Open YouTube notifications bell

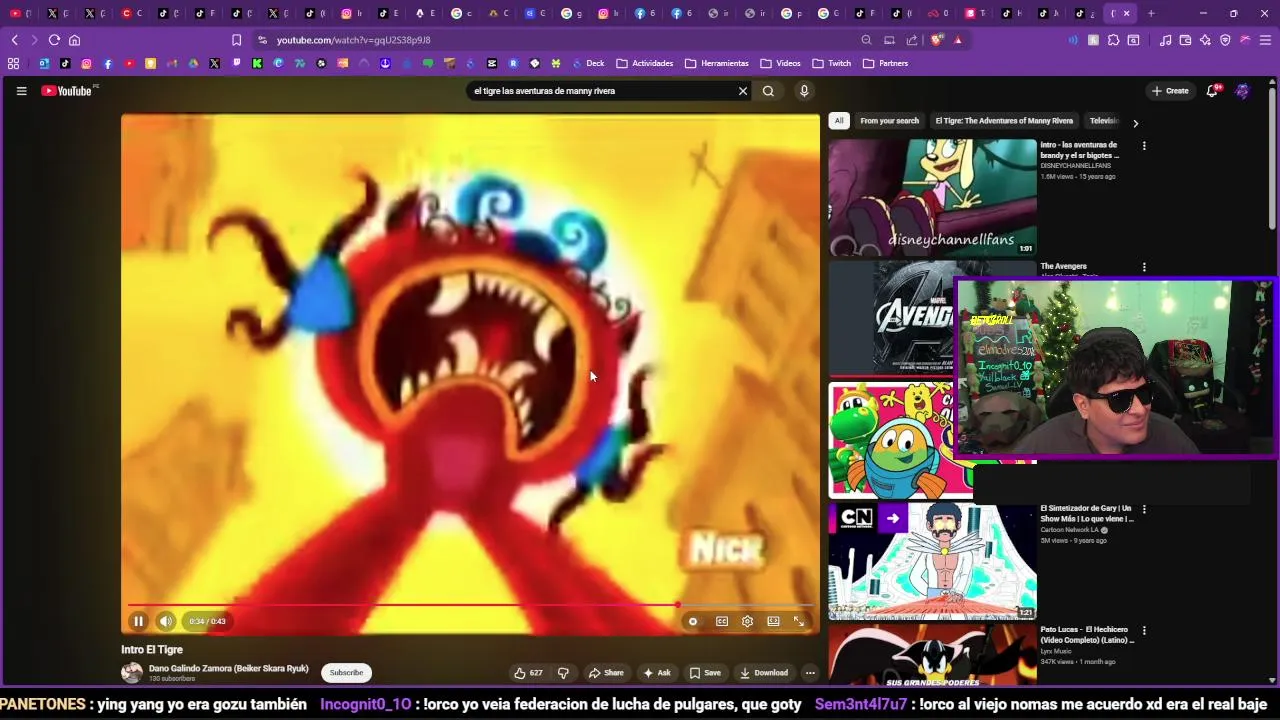point(1212,91)
